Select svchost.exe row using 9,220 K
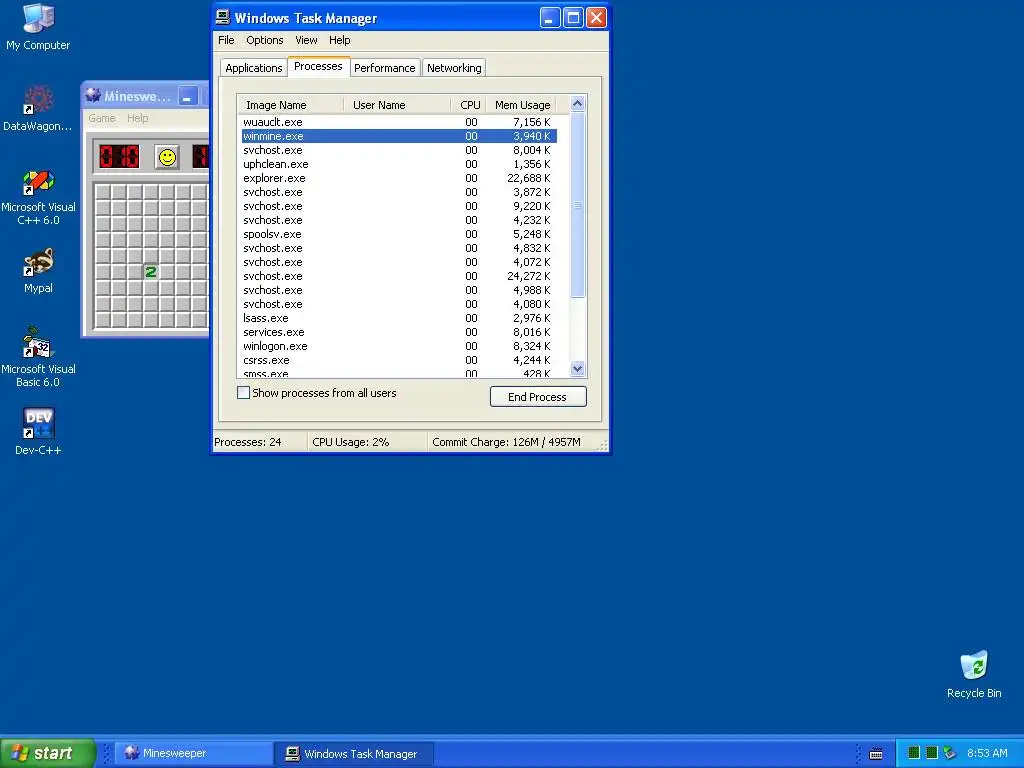This screenshot has height=768, width=1024. [398, 206]
